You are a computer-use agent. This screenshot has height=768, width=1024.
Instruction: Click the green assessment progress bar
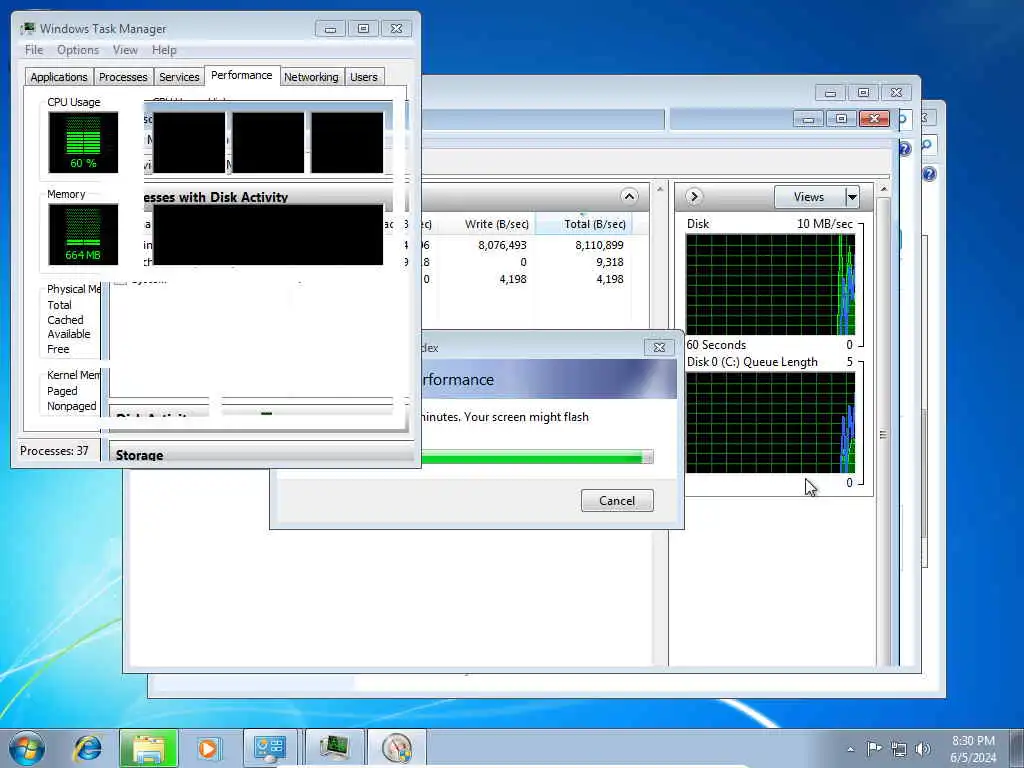(x=537, y=457)
